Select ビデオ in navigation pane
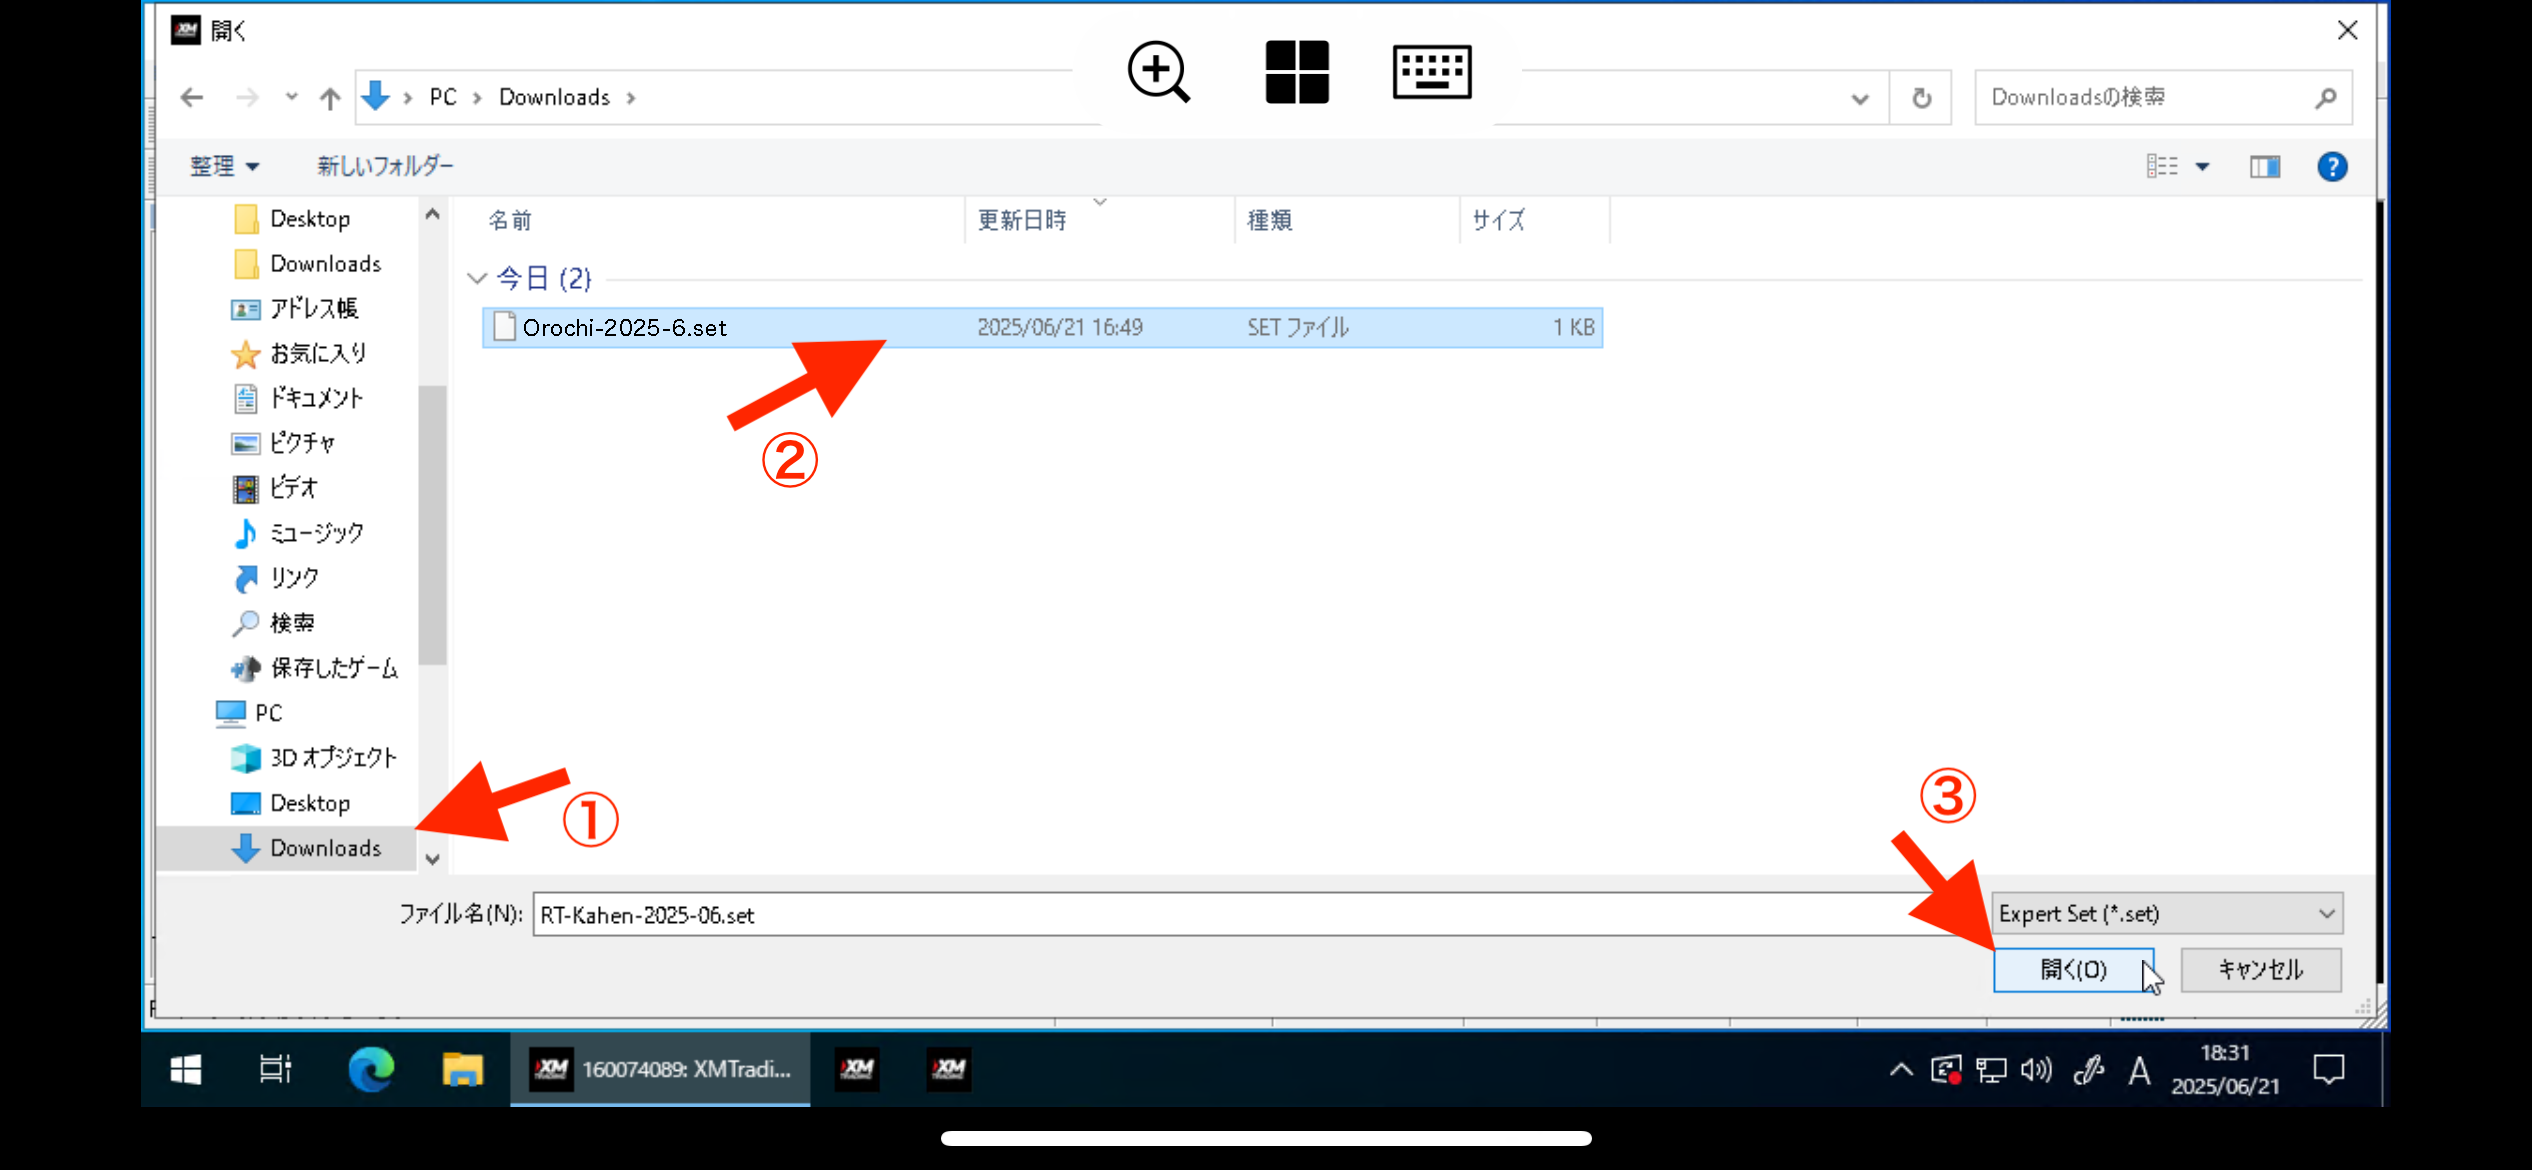The image size is (2532, 1170). coord(293,487)
